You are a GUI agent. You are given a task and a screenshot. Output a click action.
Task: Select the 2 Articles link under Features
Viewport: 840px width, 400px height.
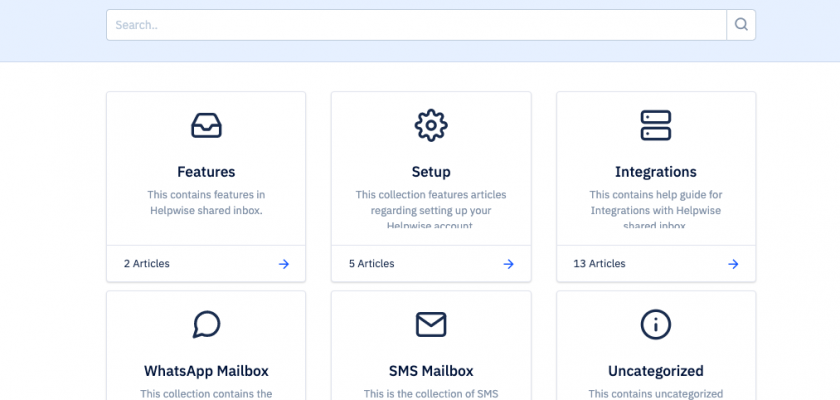pos(147,264)
